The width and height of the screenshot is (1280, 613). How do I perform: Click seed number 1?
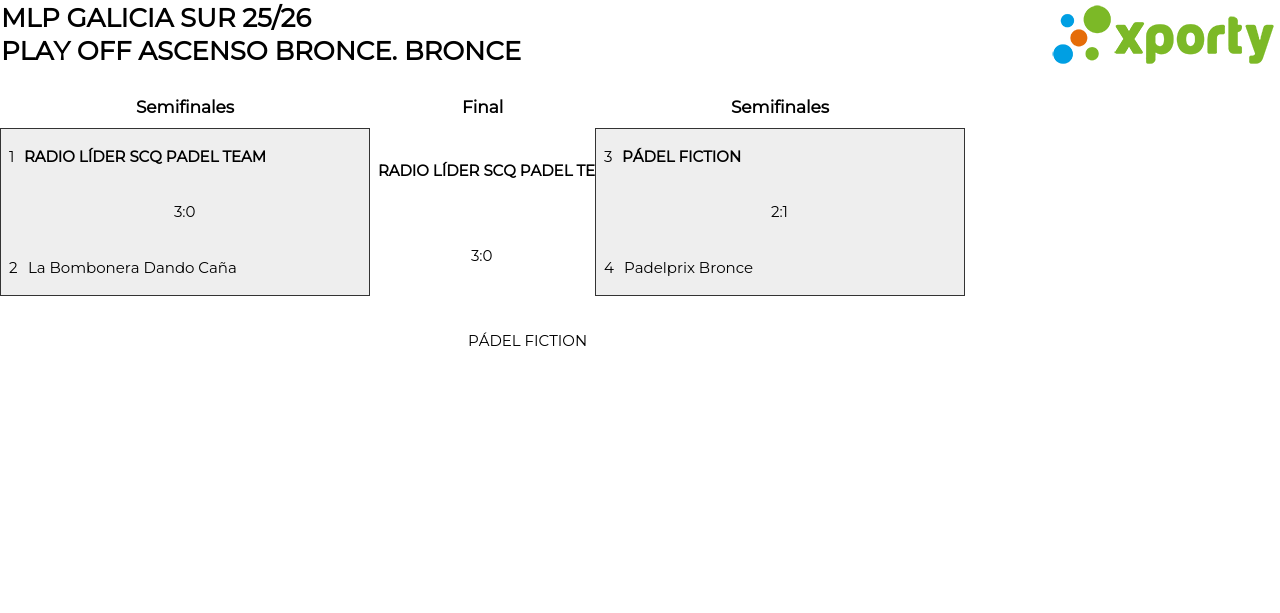(12, 157)
